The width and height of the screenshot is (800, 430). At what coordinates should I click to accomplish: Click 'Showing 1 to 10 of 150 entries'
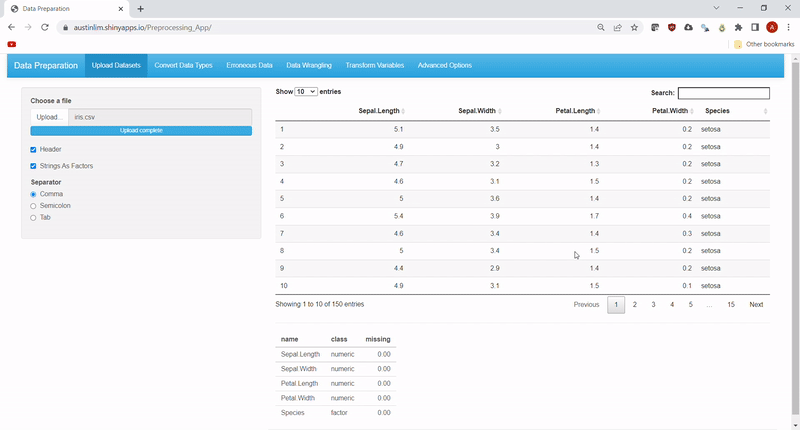[x=319, y=304]
